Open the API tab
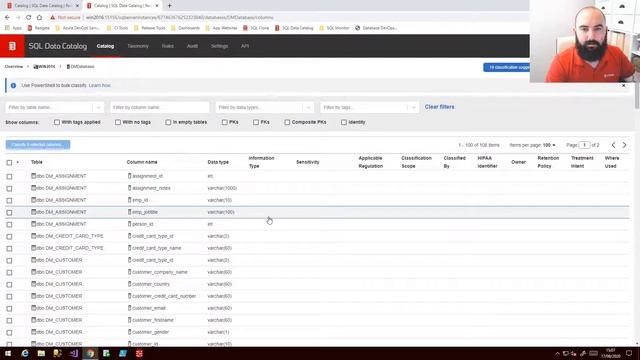The width and height of the screenshot is (640, 360). pyautogui.click(x=245, y=46)
